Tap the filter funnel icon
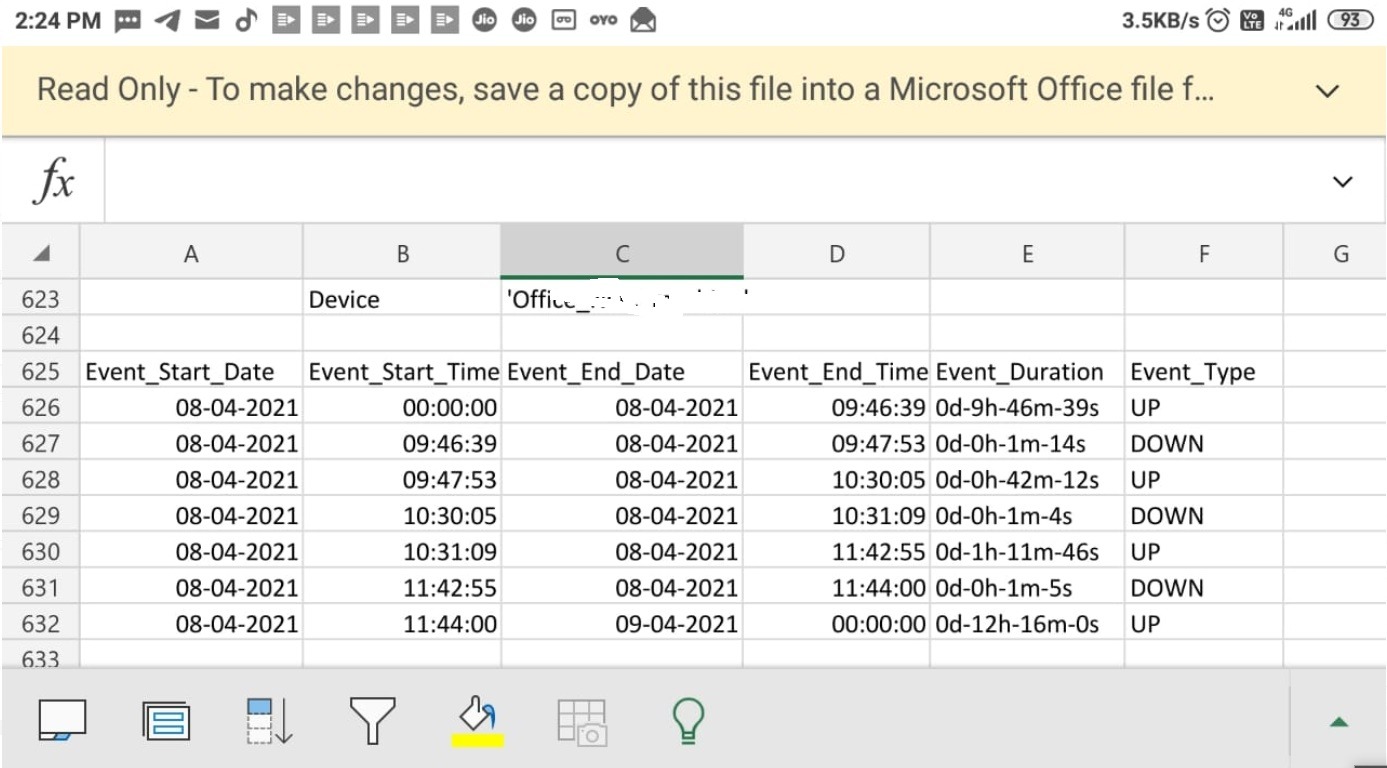Screen dimensions: 1387x768 pyautogui.click(x=372, y=721)
